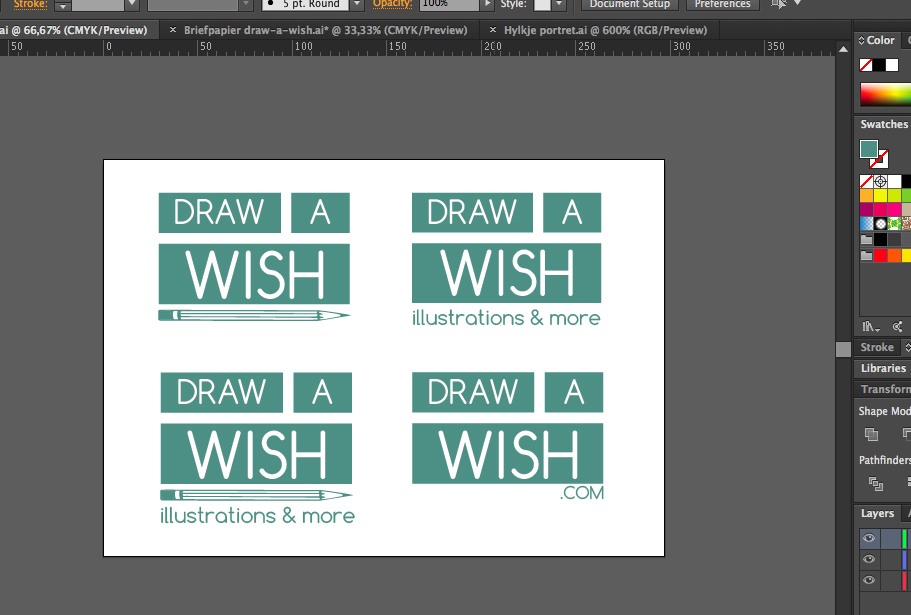This screenshot has width=911, height=615.
Task: Click the scroll-up arrow above the canvas scrollbar
Action: [x=843, y=49]
